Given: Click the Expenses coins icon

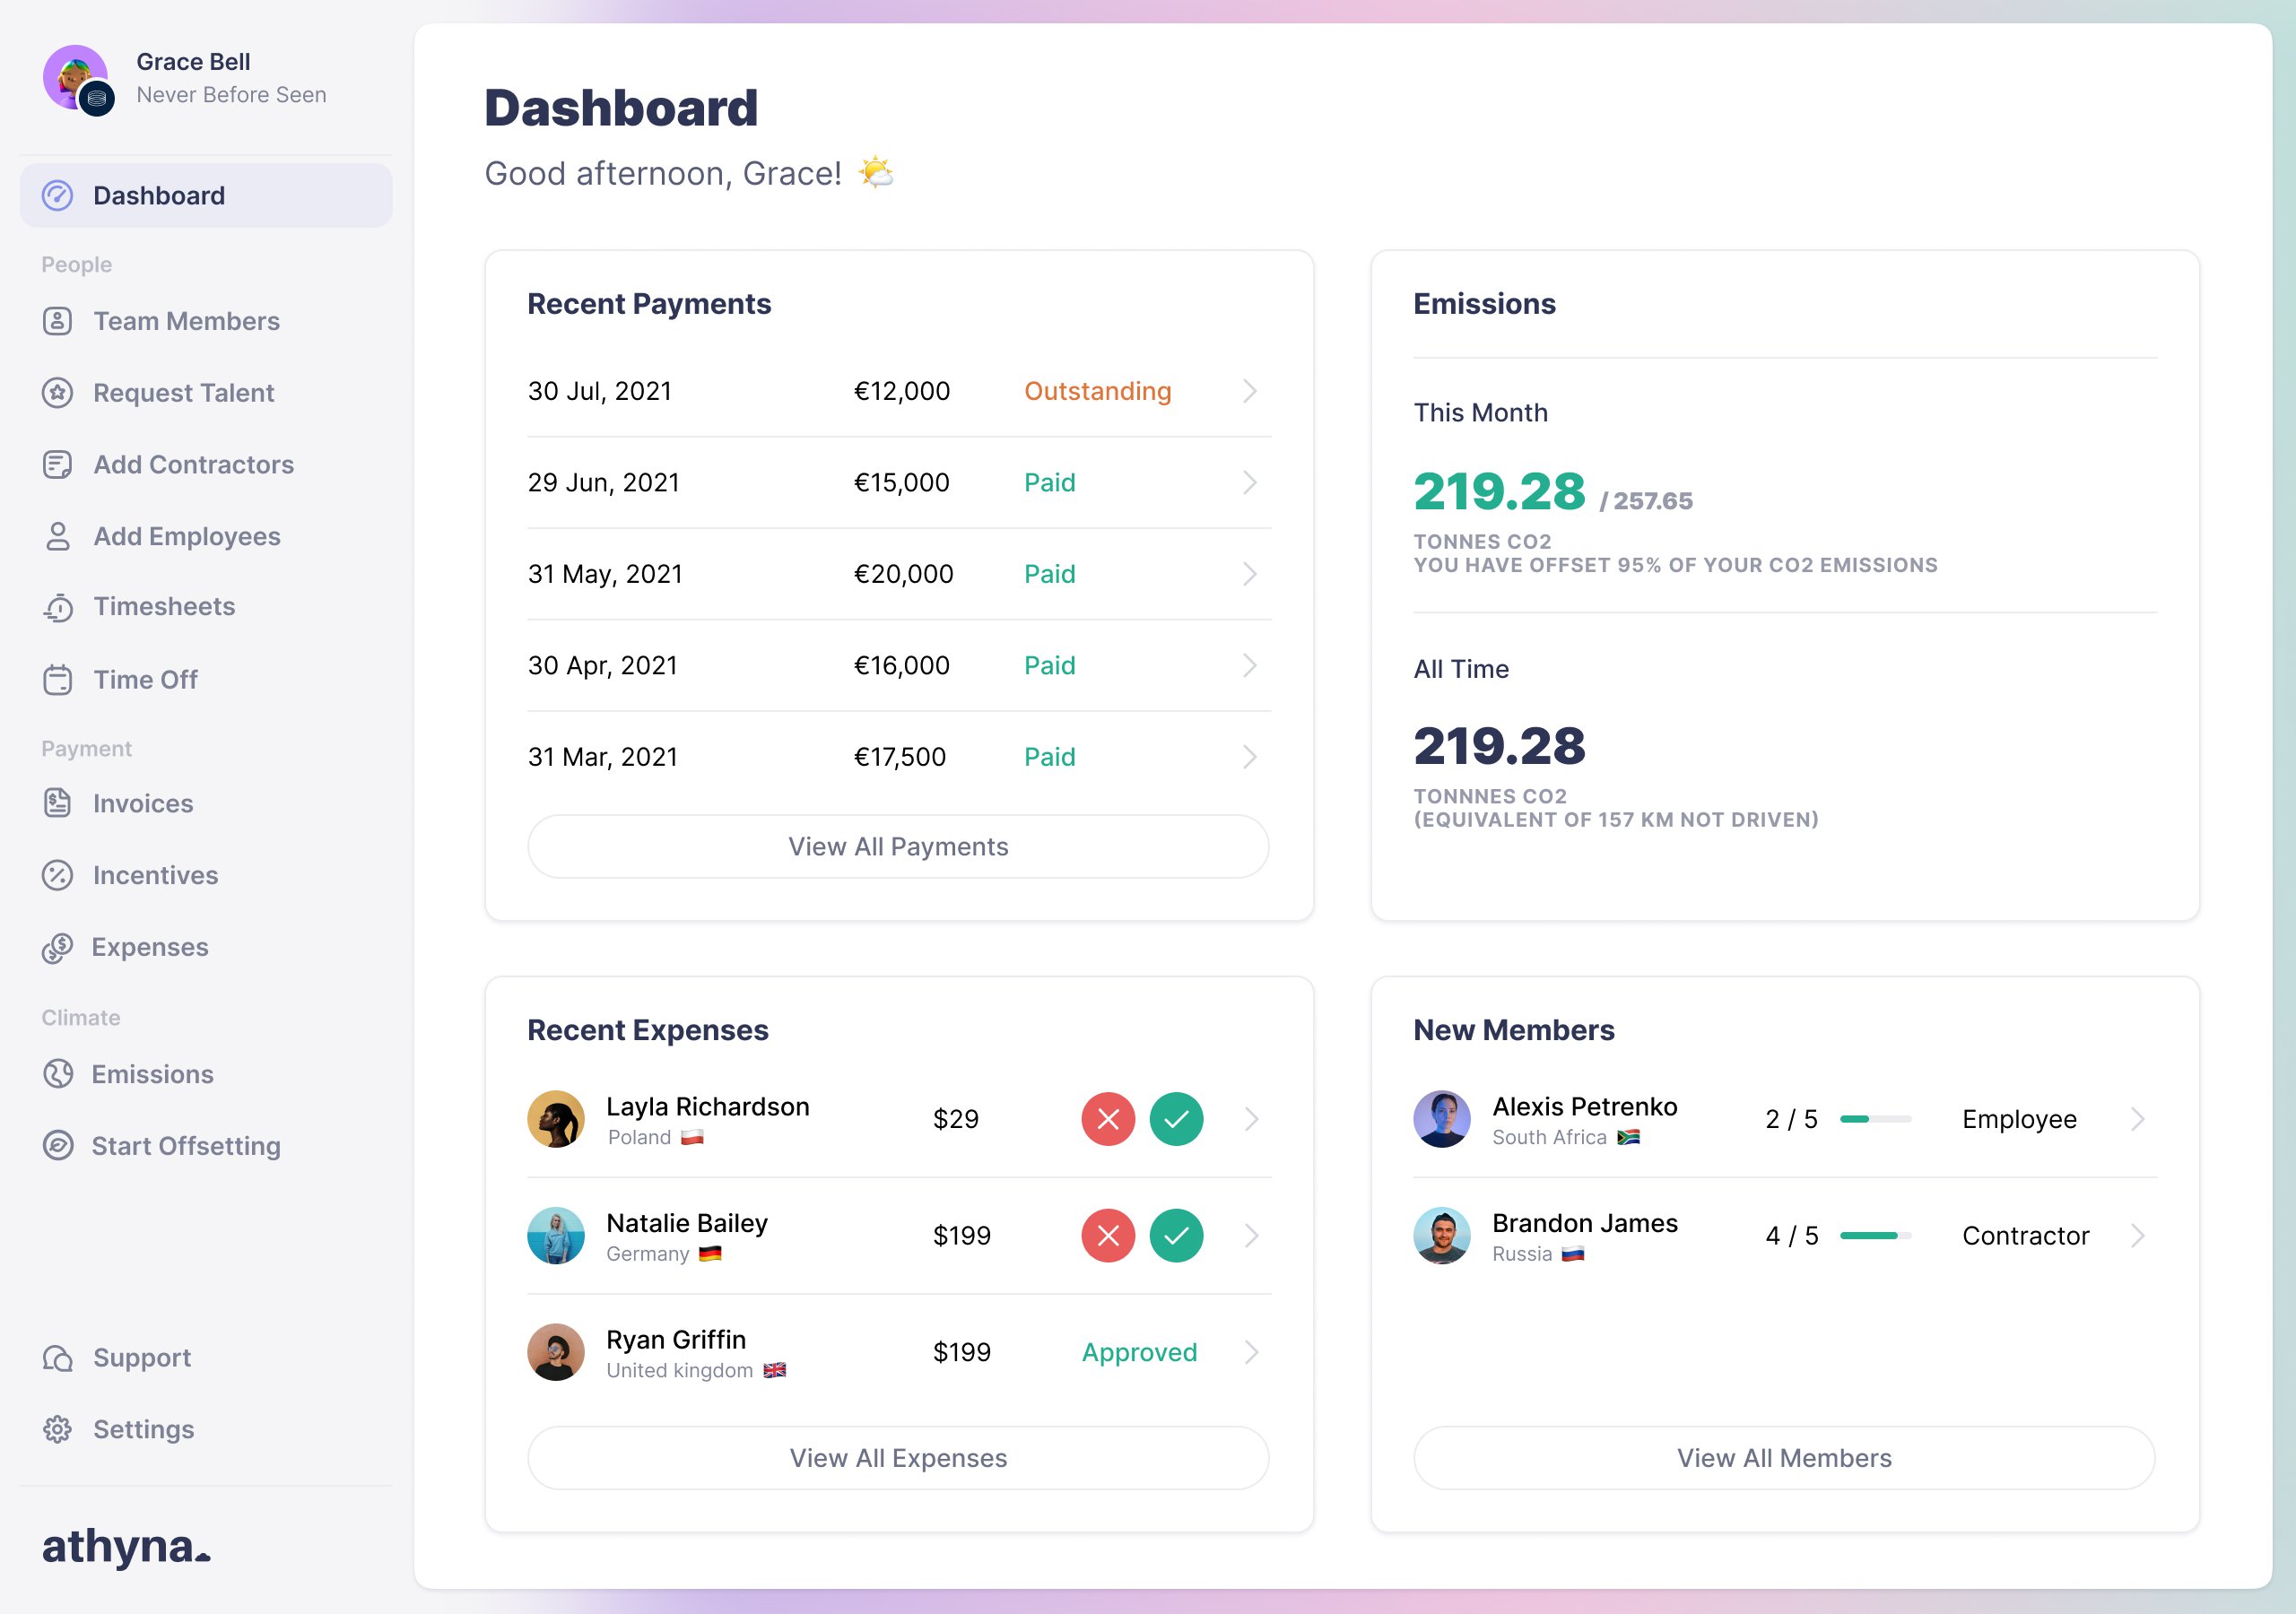Looking at the screenshot, I should 57,947.
